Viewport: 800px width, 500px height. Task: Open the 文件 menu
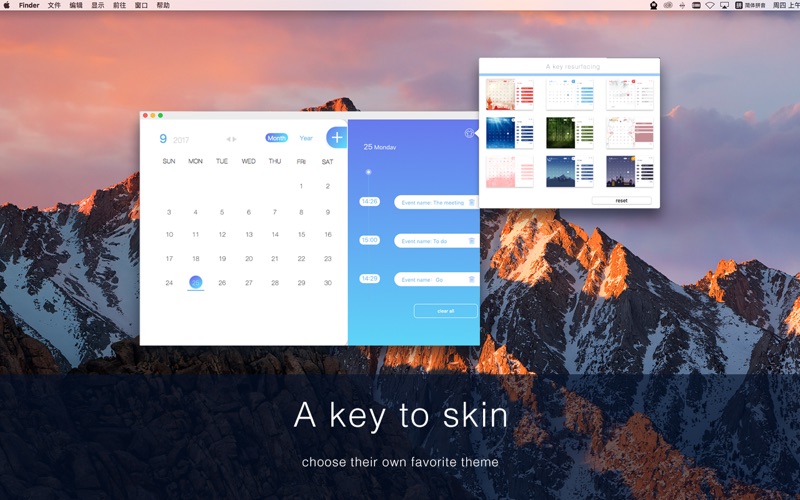click(x=54, y=5)
